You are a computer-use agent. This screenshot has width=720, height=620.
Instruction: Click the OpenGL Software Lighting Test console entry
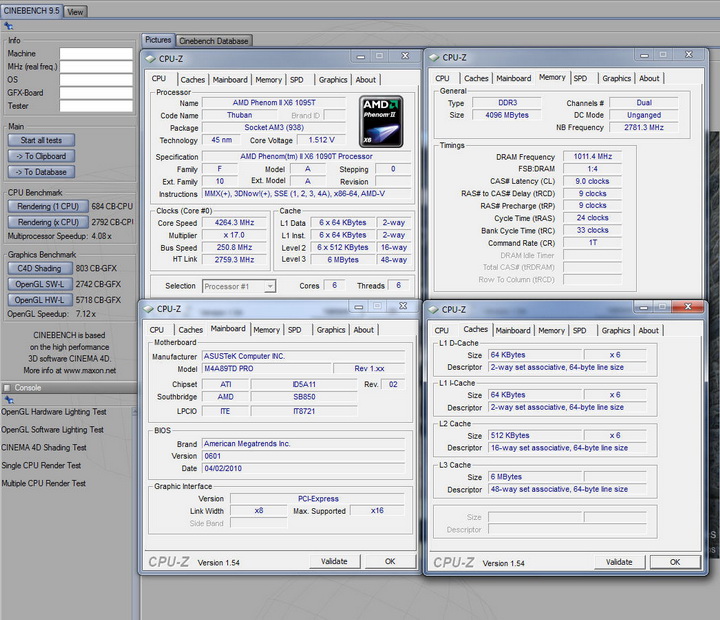coord(52,430)
